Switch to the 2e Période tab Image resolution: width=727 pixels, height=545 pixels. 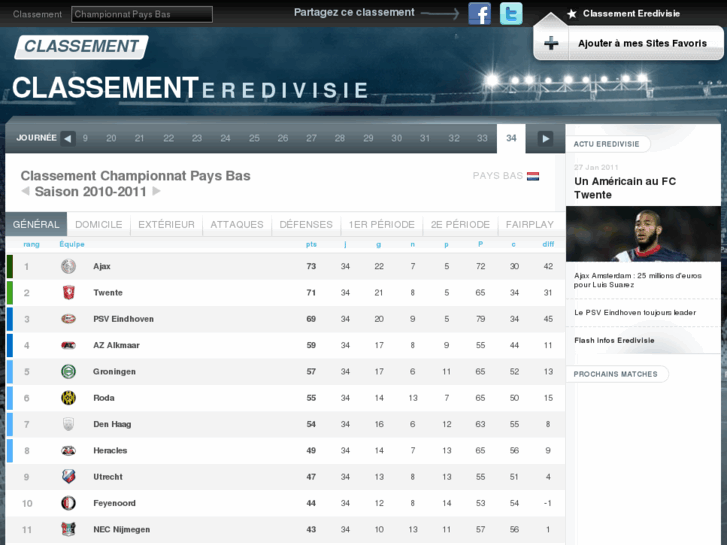[460, 224]
